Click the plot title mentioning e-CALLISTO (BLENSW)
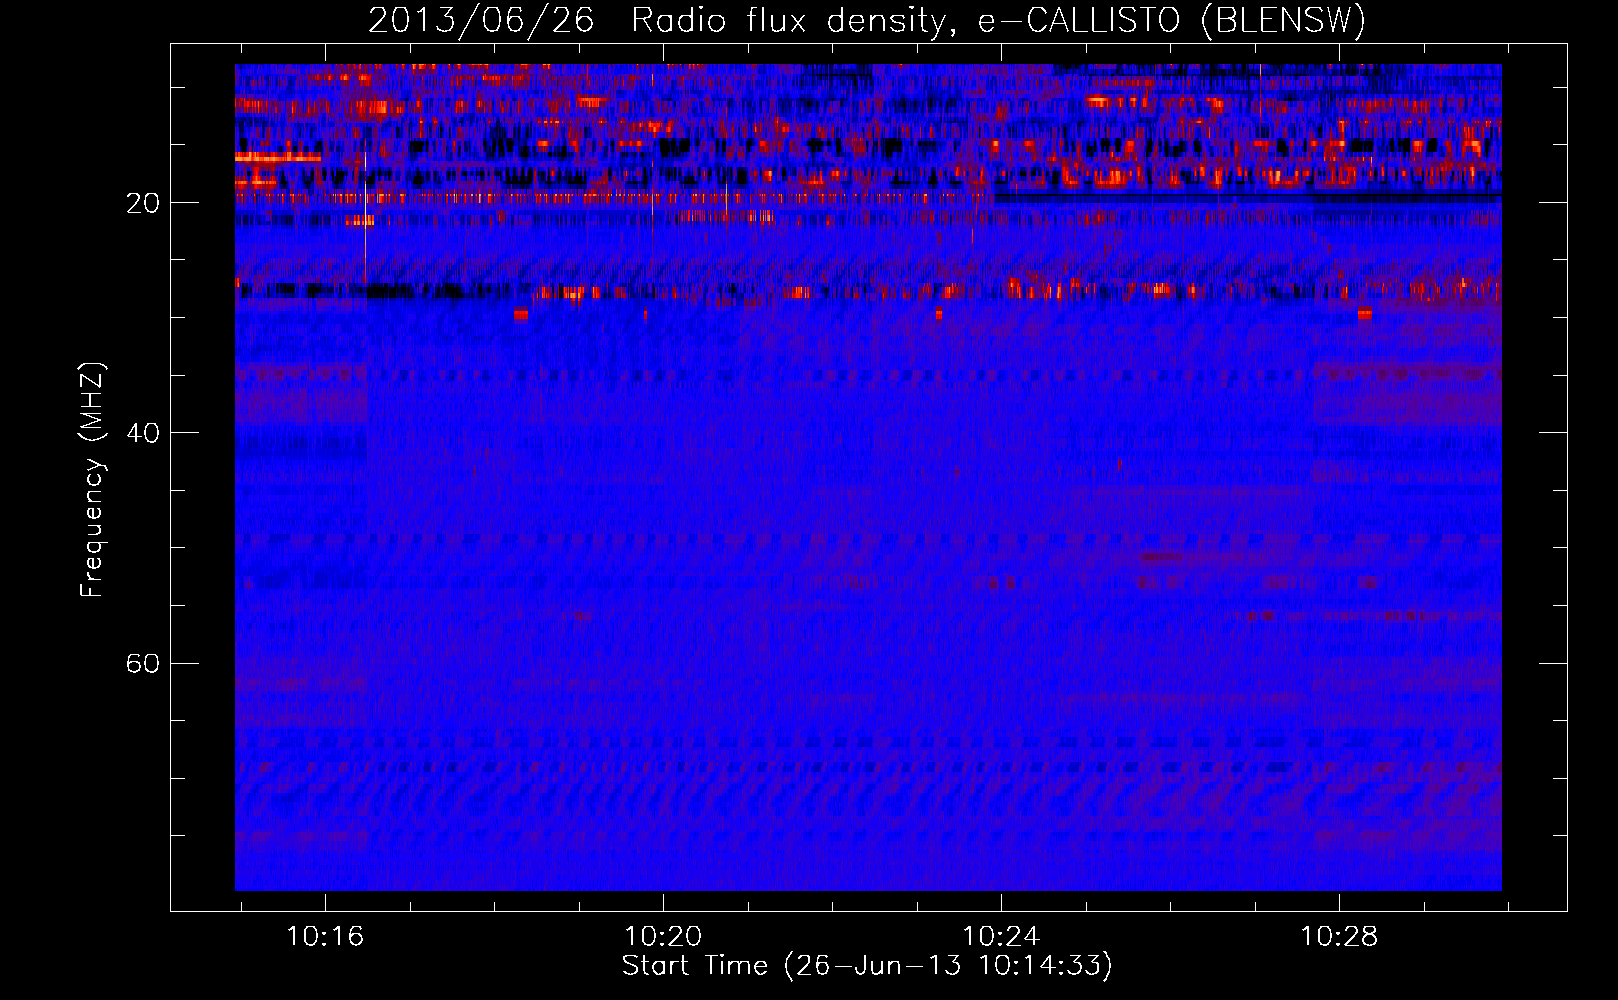 coord(867,20)
